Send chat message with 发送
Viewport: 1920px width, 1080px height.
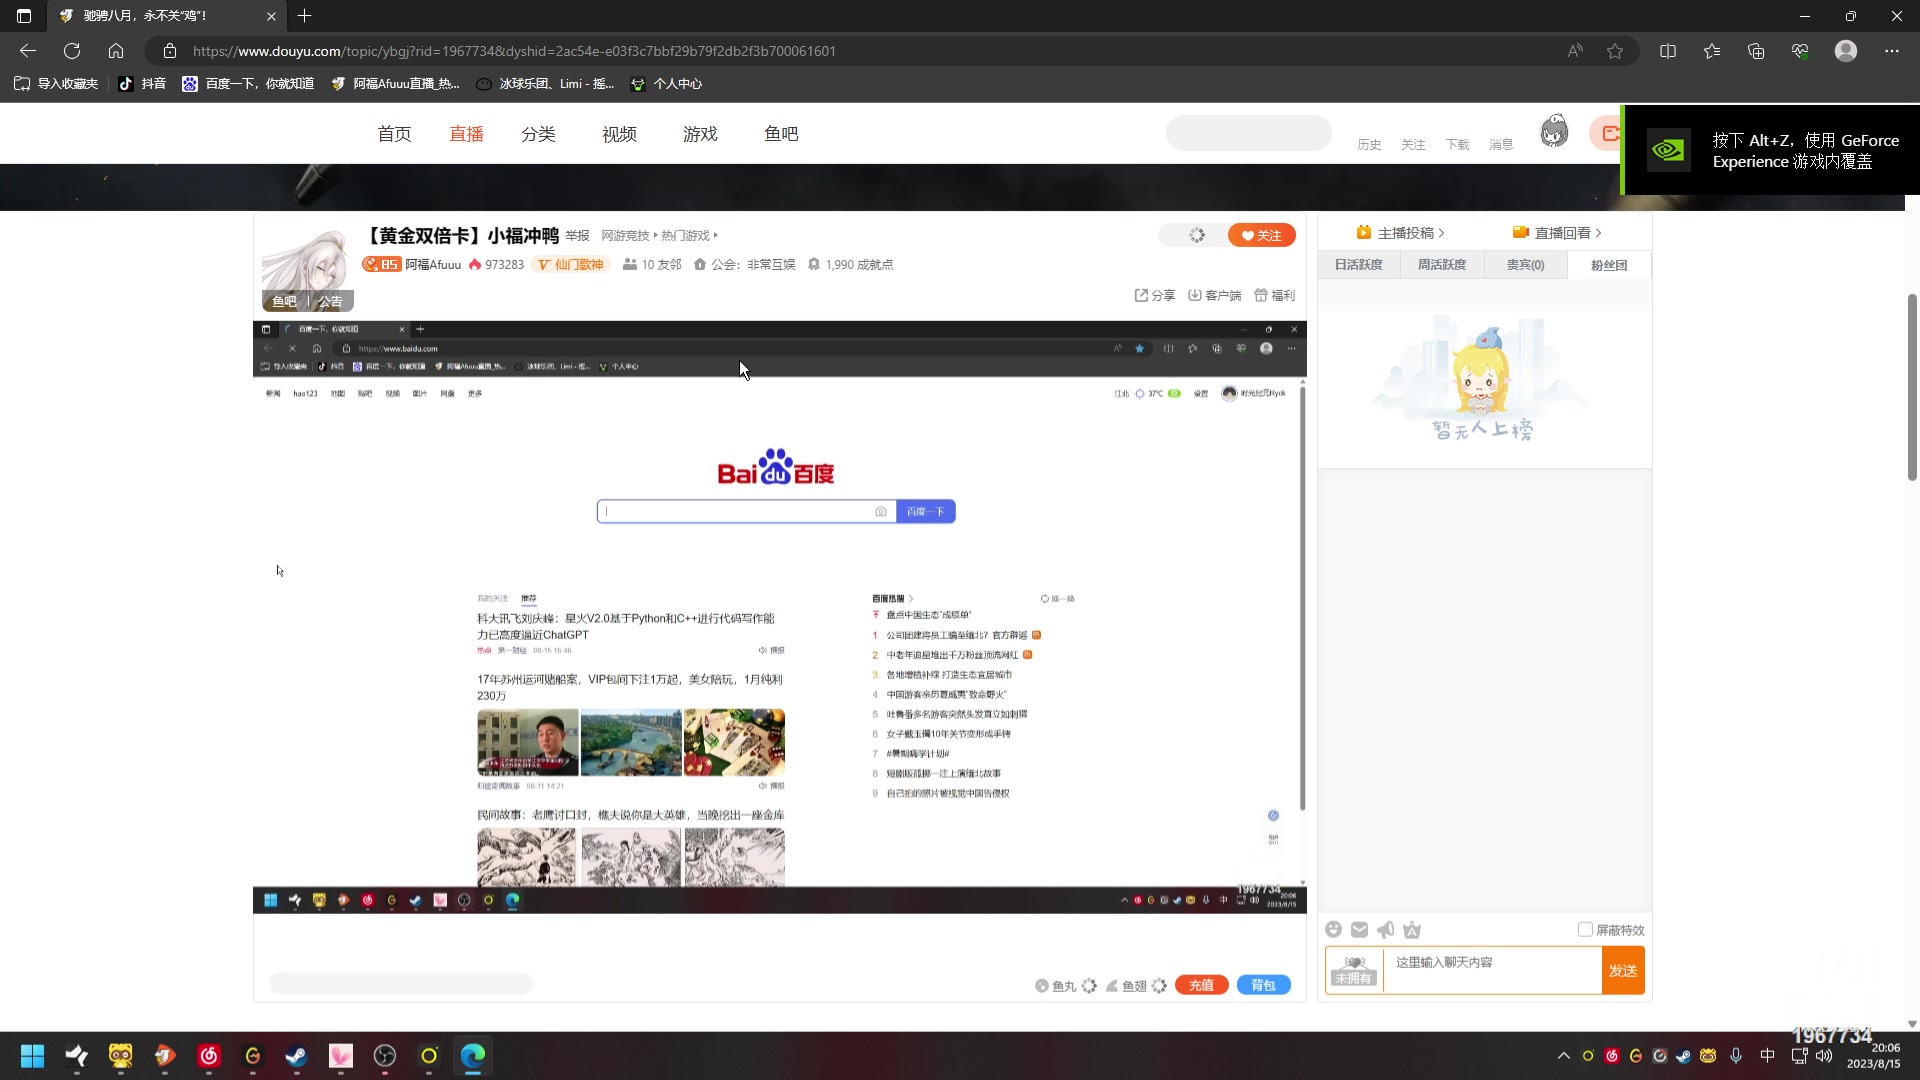pyautogui.click(x=1623, y=971)
